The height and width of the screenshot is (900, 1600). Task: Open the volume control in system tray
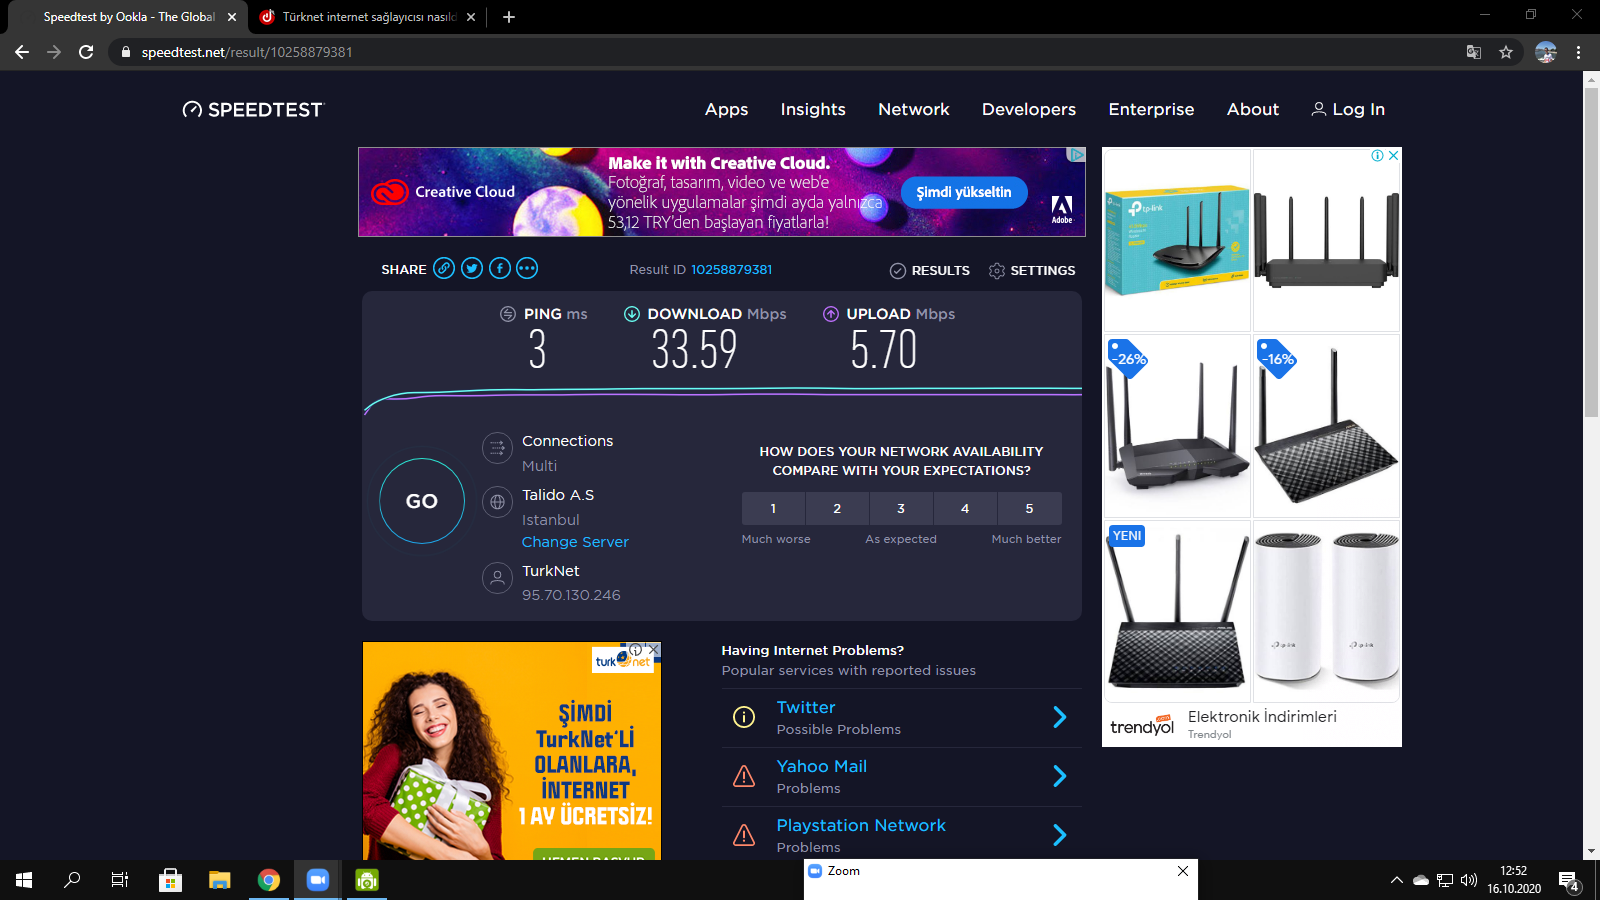tap(1469, 880)
